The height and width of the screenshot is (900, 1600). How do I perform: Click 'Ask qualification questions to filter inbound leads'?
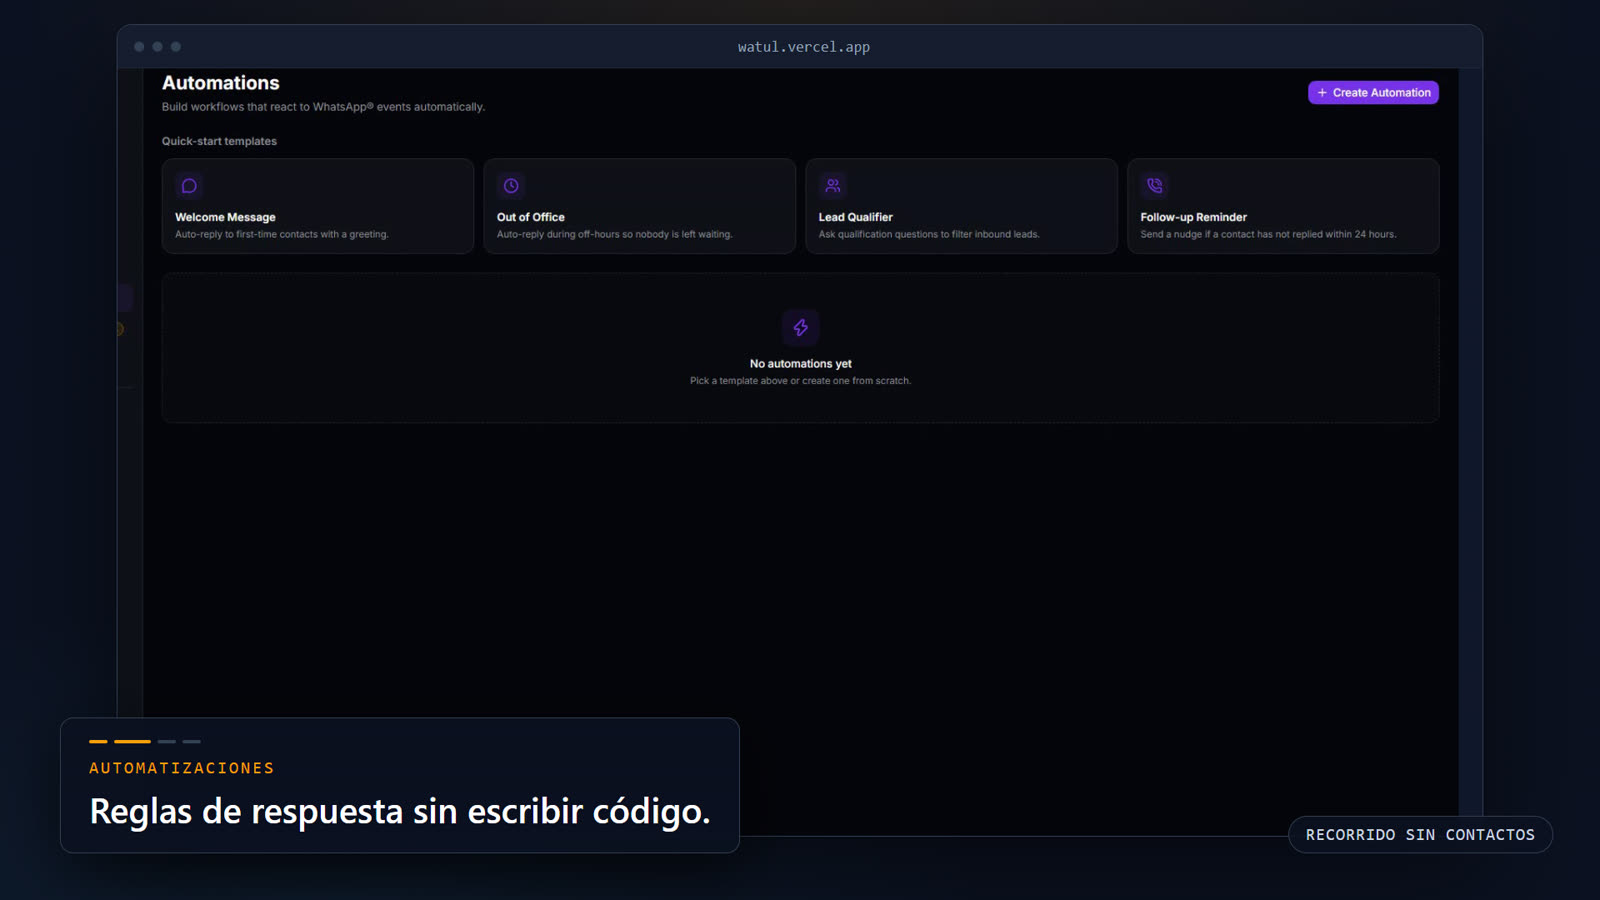929,234
